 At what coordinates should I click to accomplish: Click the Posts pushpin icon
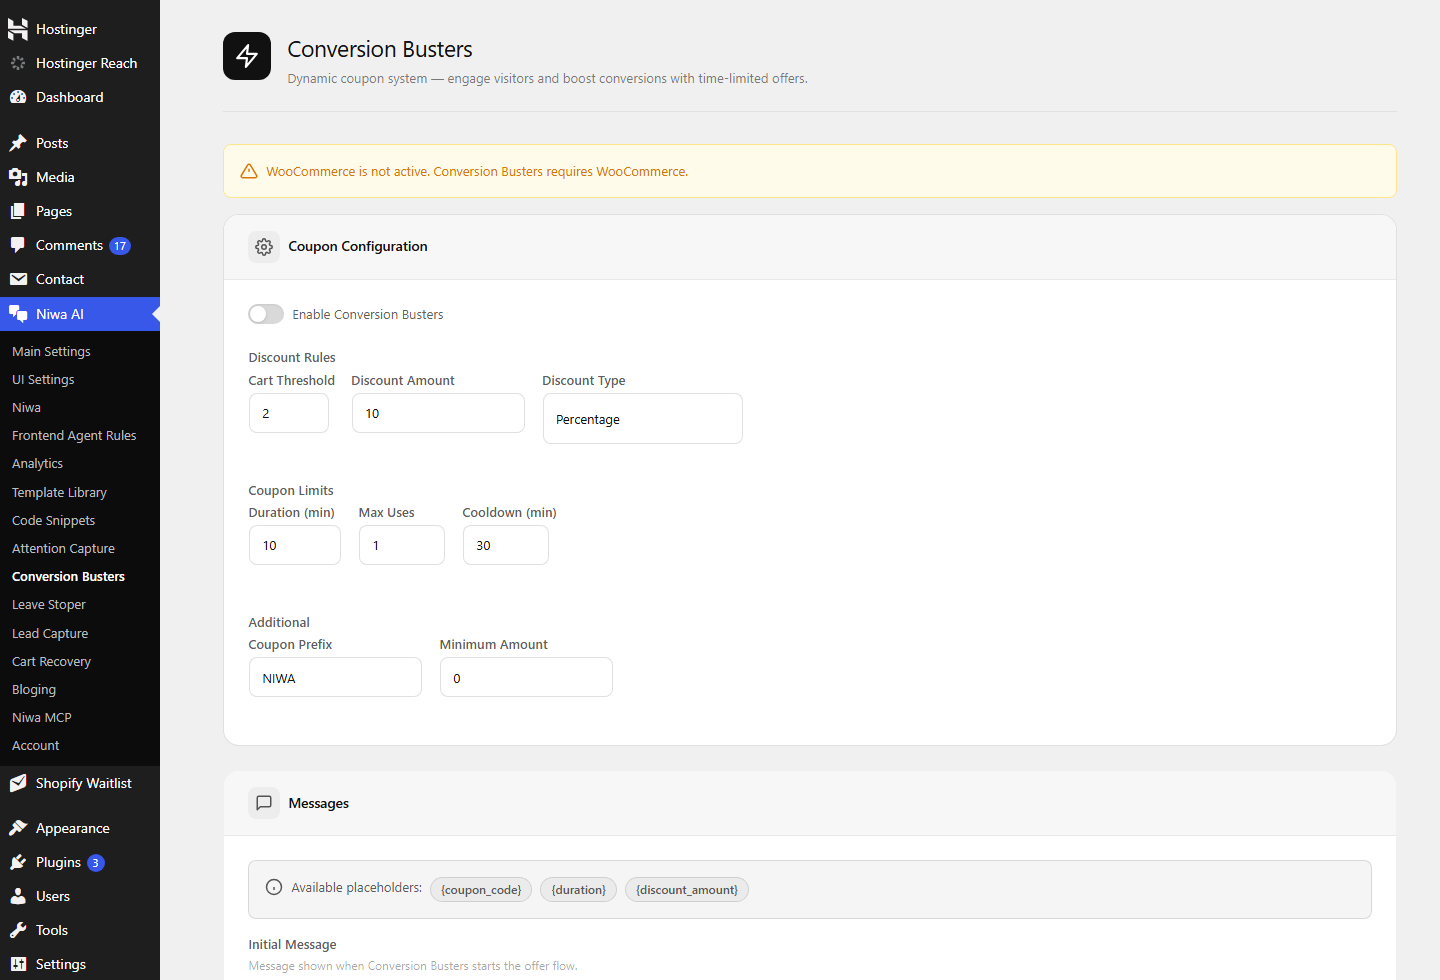click(x=18, y=143)
